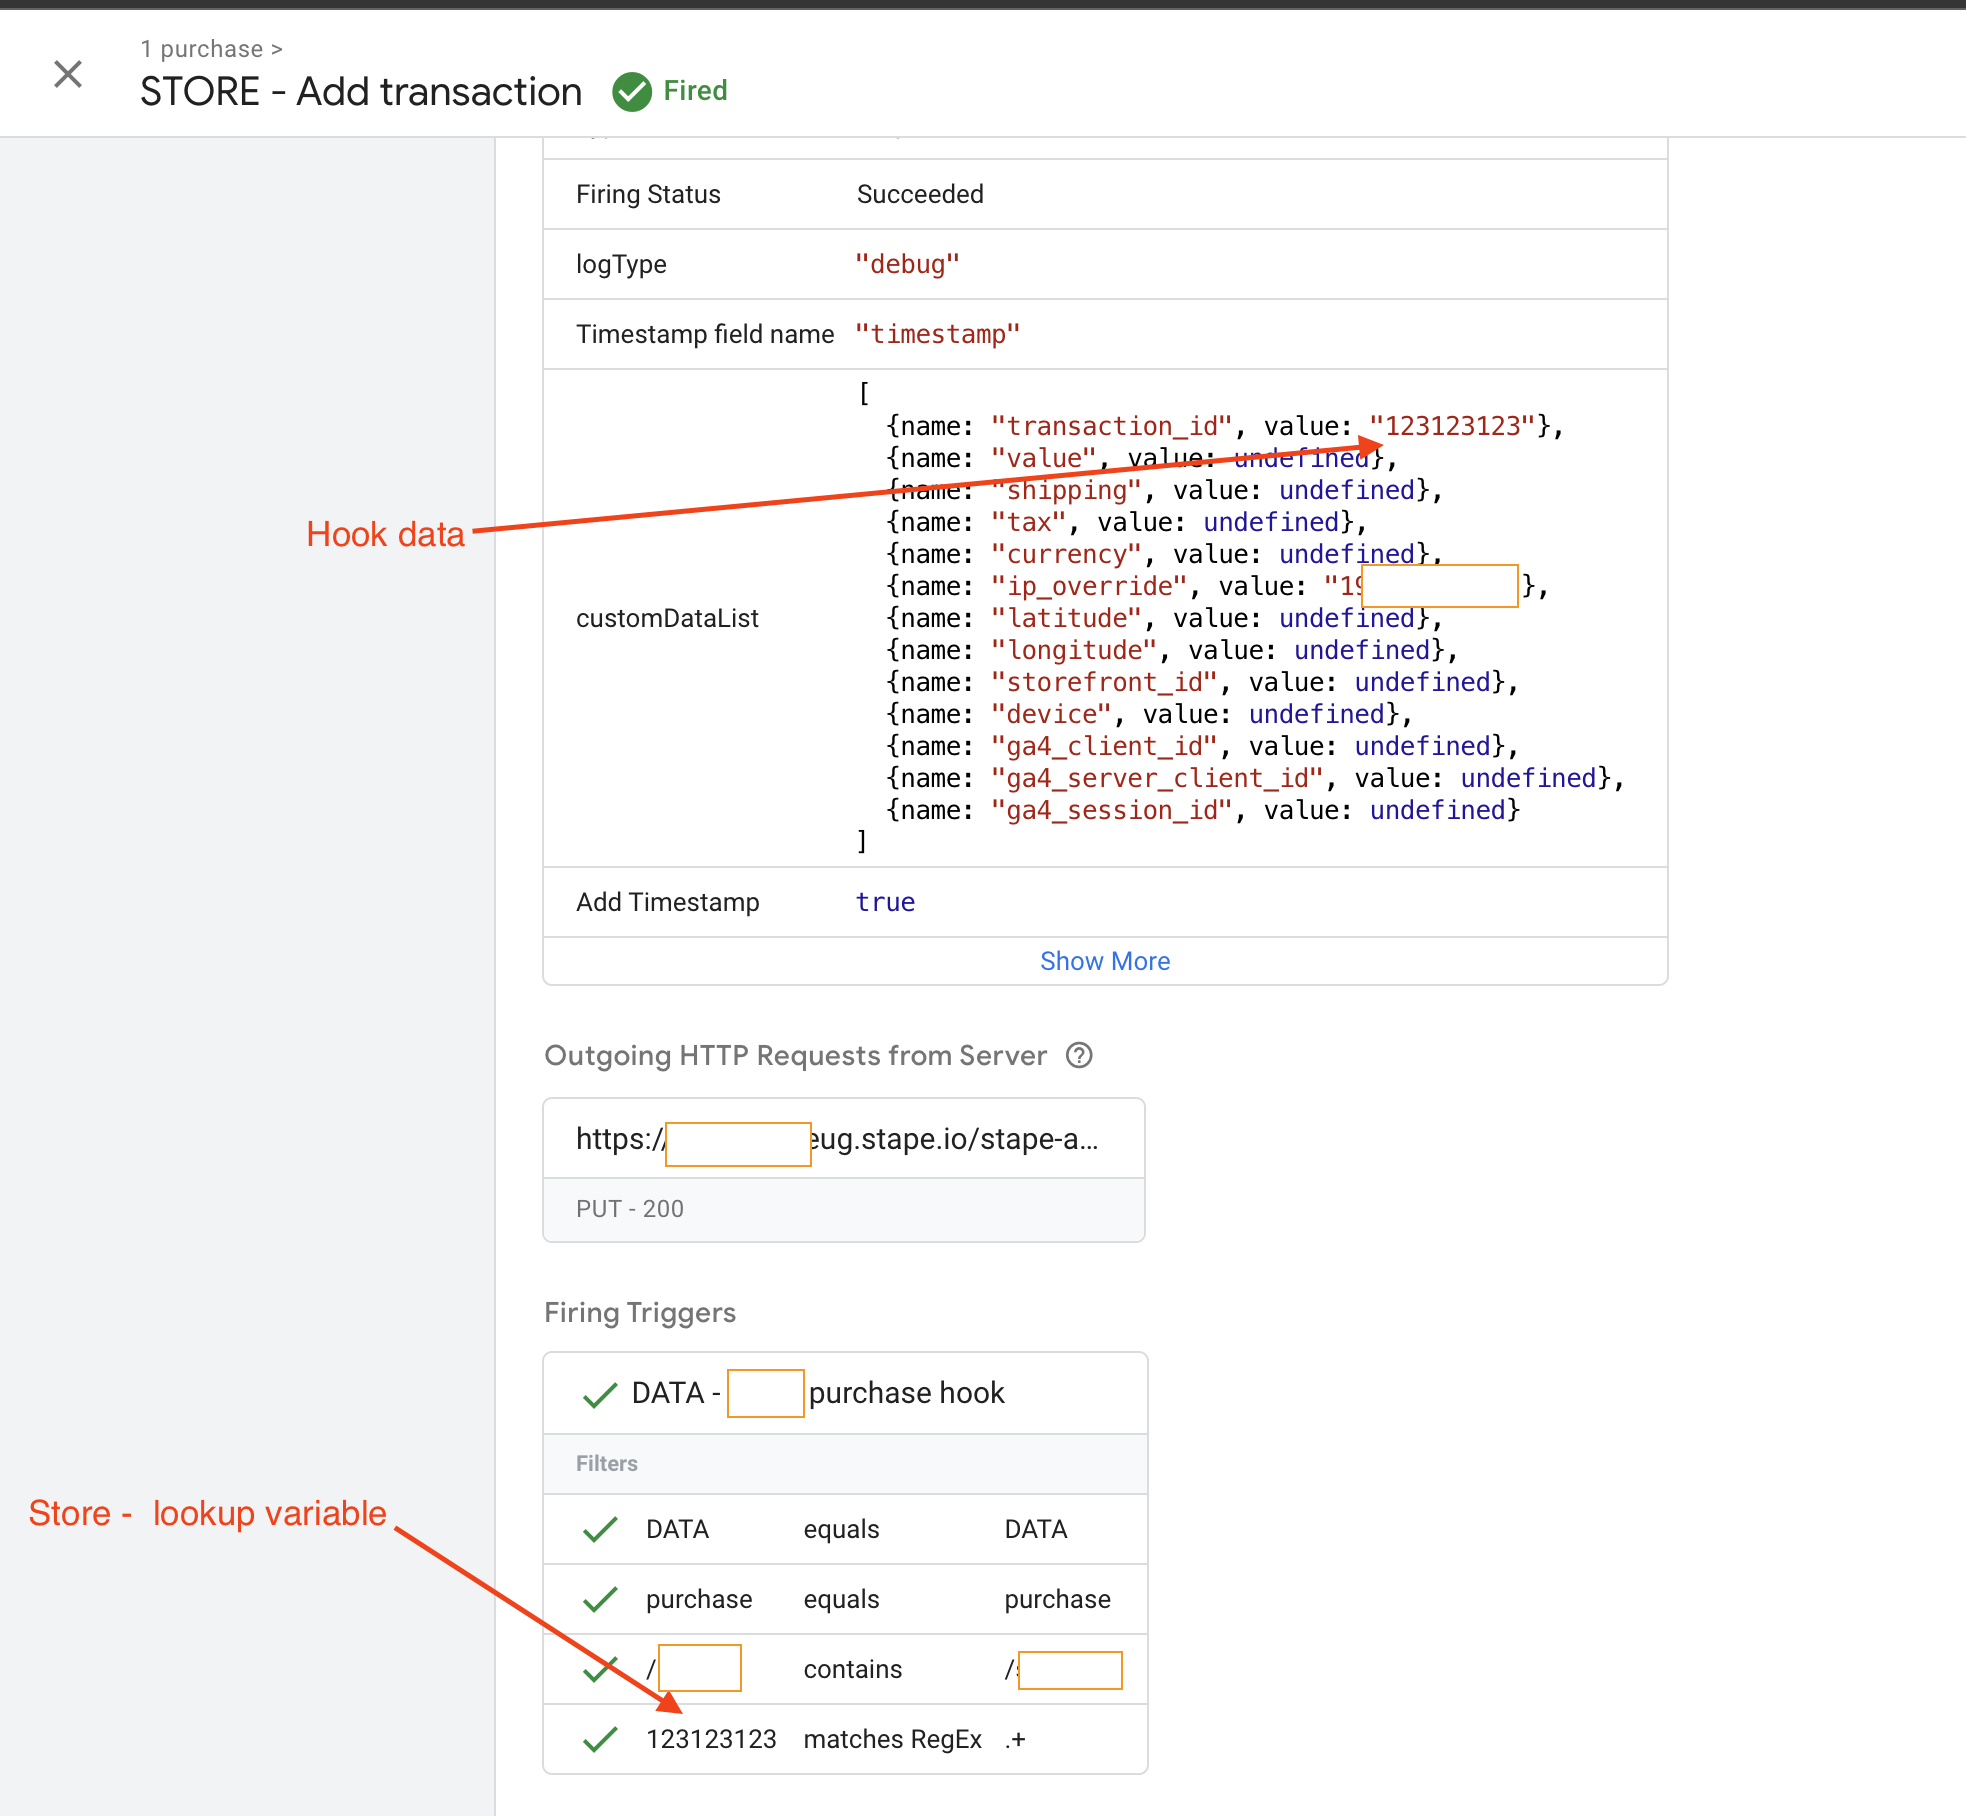Screen dimensions: 1966x1816
Task: Select the "ga4_session_id" name entry
Action: (1111, 810)
